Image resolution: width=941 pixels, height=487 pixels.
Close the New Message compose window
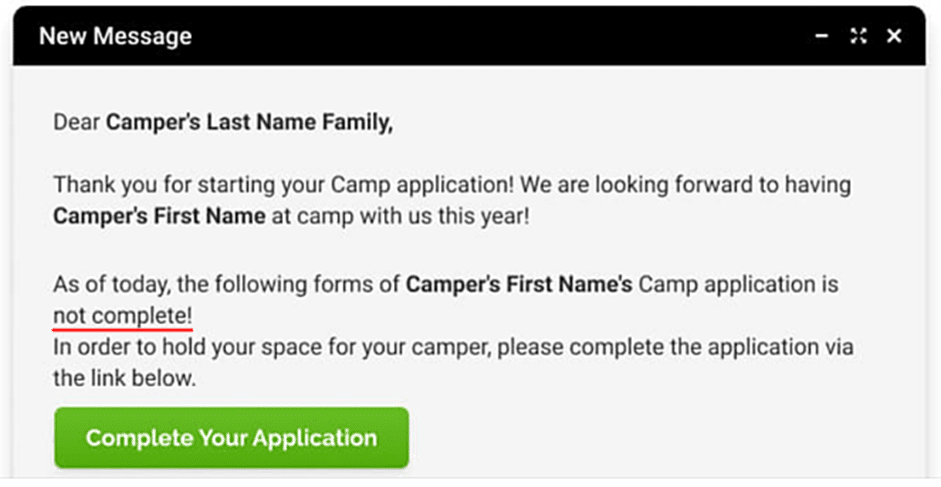coord(894,37)
